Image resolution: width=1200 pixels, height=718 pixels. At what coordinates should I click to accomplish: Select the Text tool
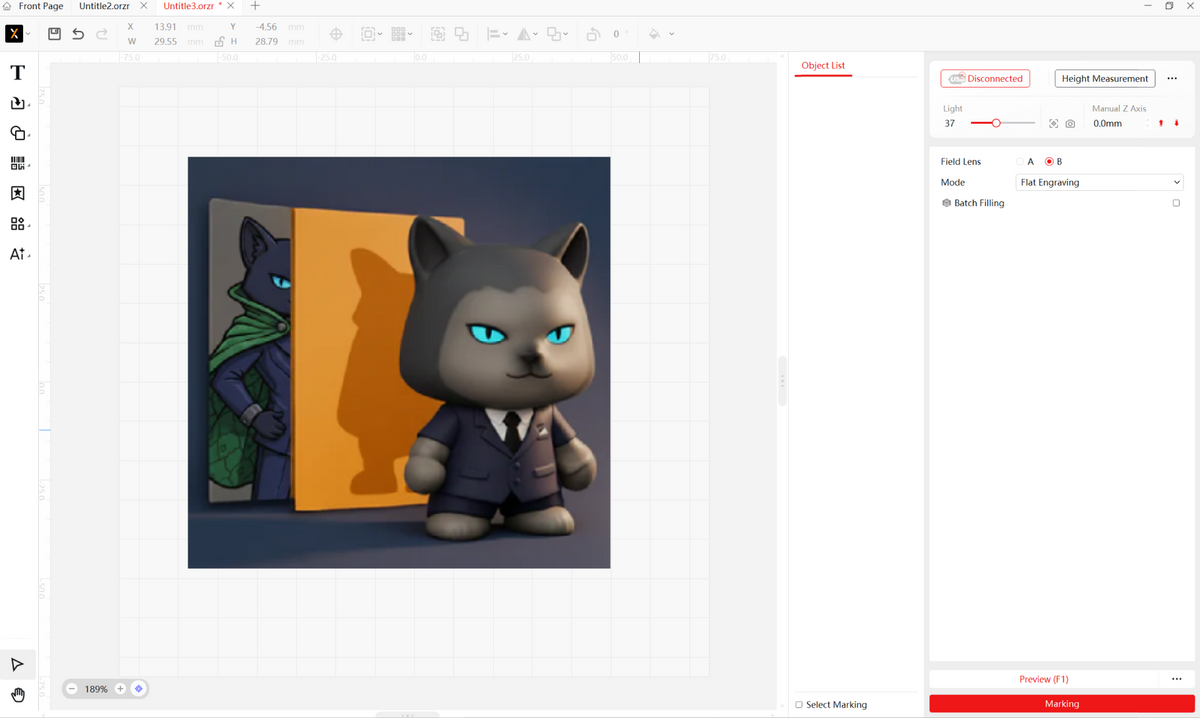pyautogui.click(x=17, y=73)
